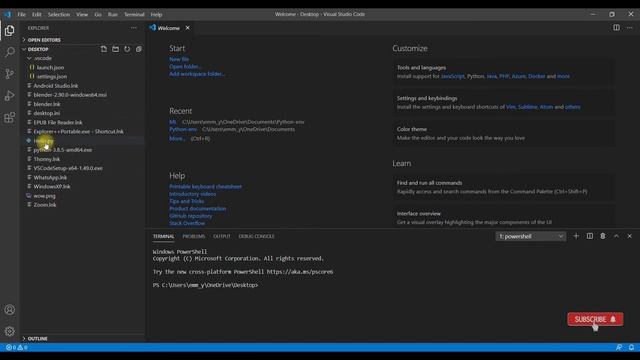The width and height of the screenshot is (640, 360).
Task: Open Color theme customize option
Action: (x=503, y=133)
